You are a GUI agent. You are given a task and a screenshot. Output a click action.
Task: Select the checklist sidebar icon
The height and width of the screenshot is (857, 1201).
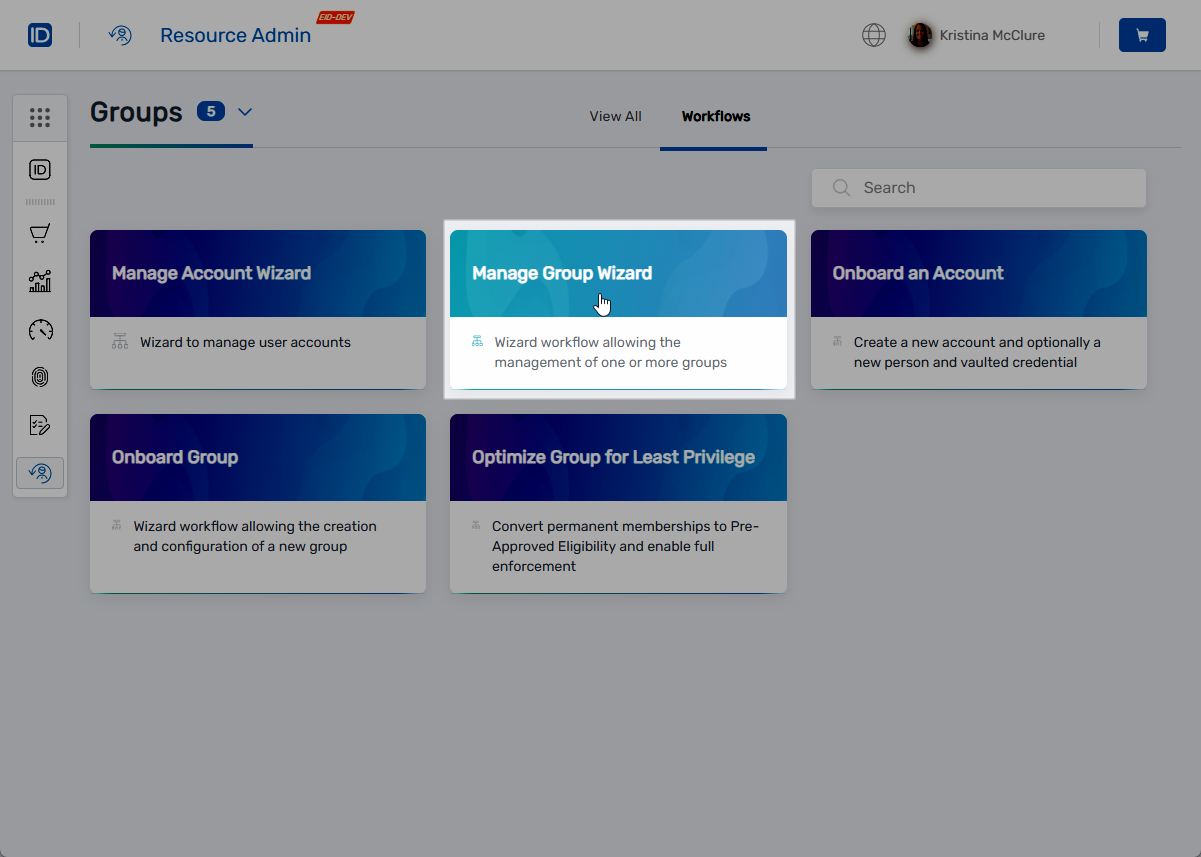pyautogui.click(x=40, y=424)
